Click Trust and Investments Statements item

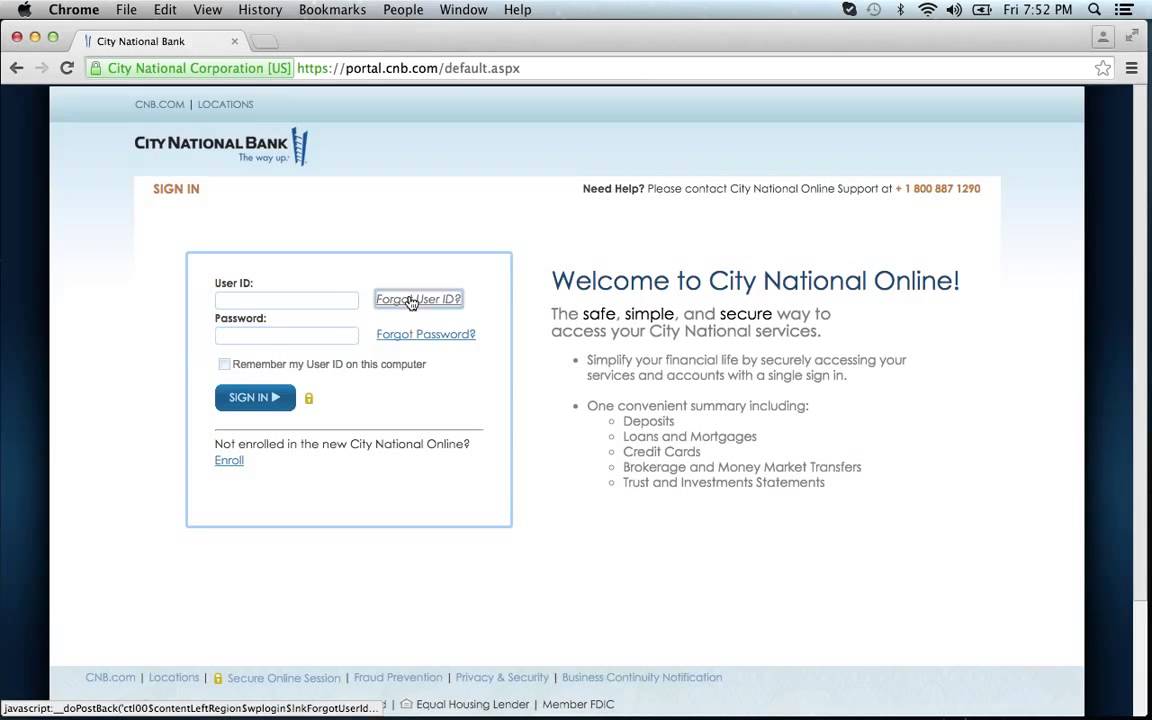(724, 483)
